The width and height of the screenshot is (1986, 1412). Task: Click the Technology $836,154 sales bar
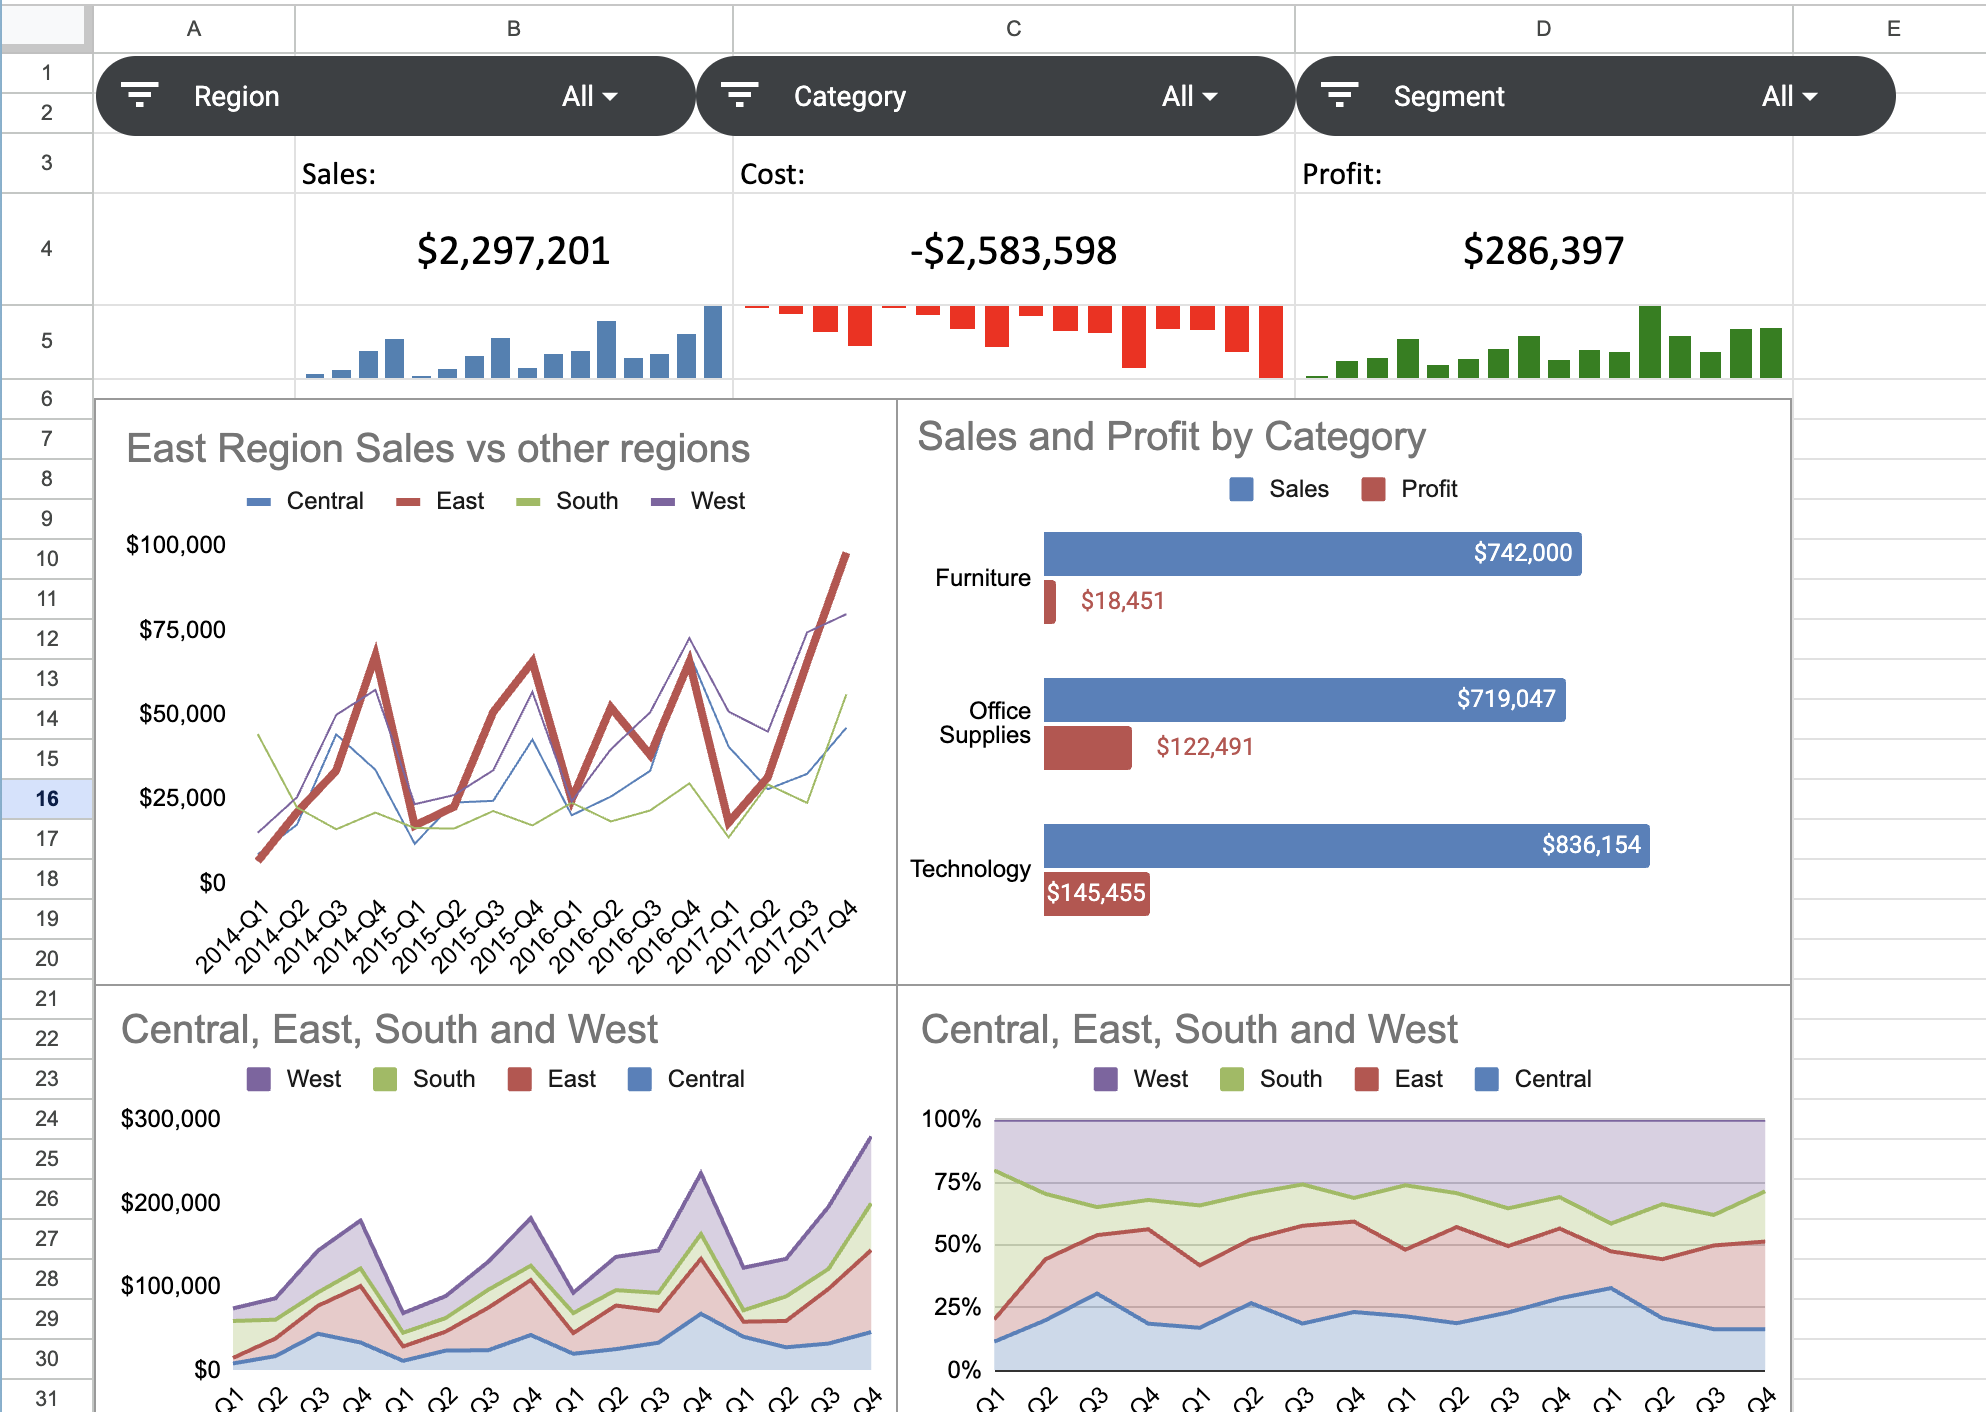click(1345, 845)
